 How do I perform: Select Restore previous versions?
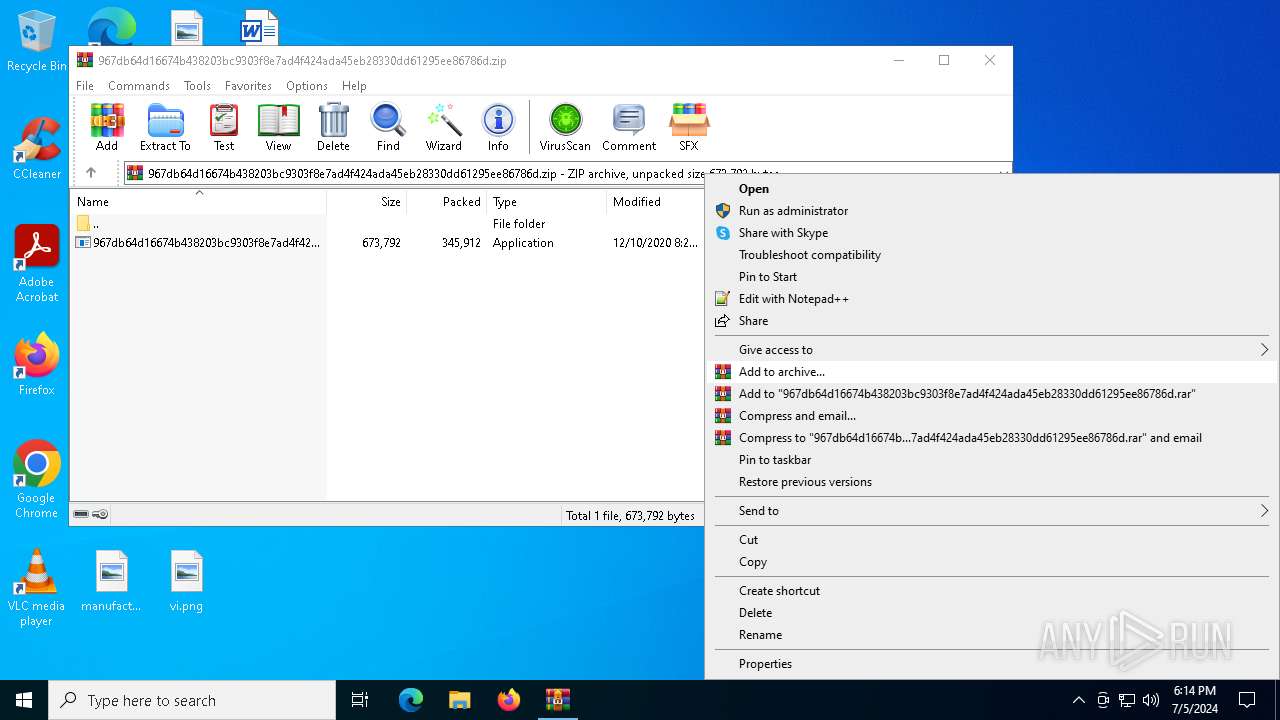[x=992, y=481]
